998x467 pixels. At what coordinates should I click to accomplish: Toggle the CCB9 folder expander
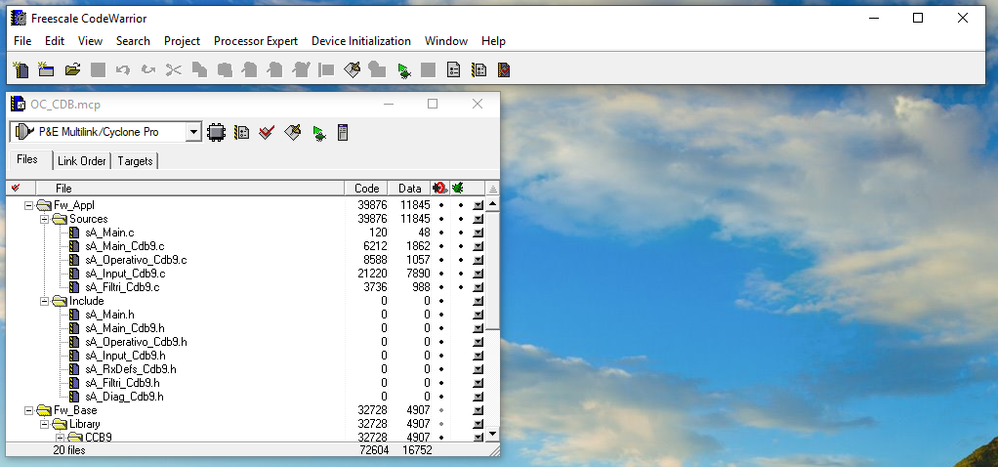[x=60, y=438]
